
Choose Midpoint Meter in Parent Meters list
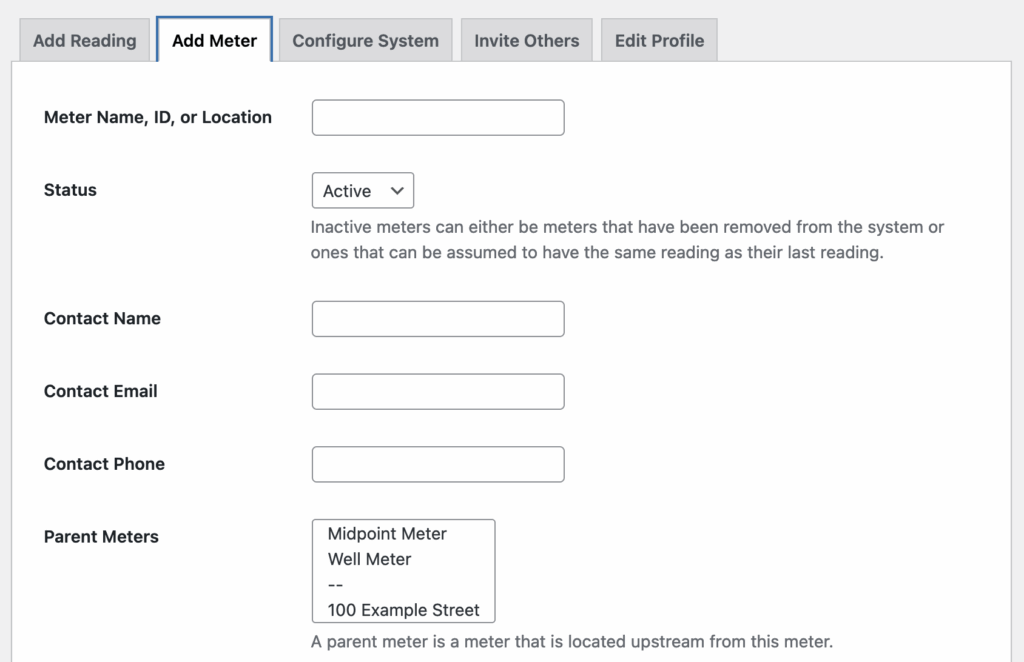(x=387, y=534)
